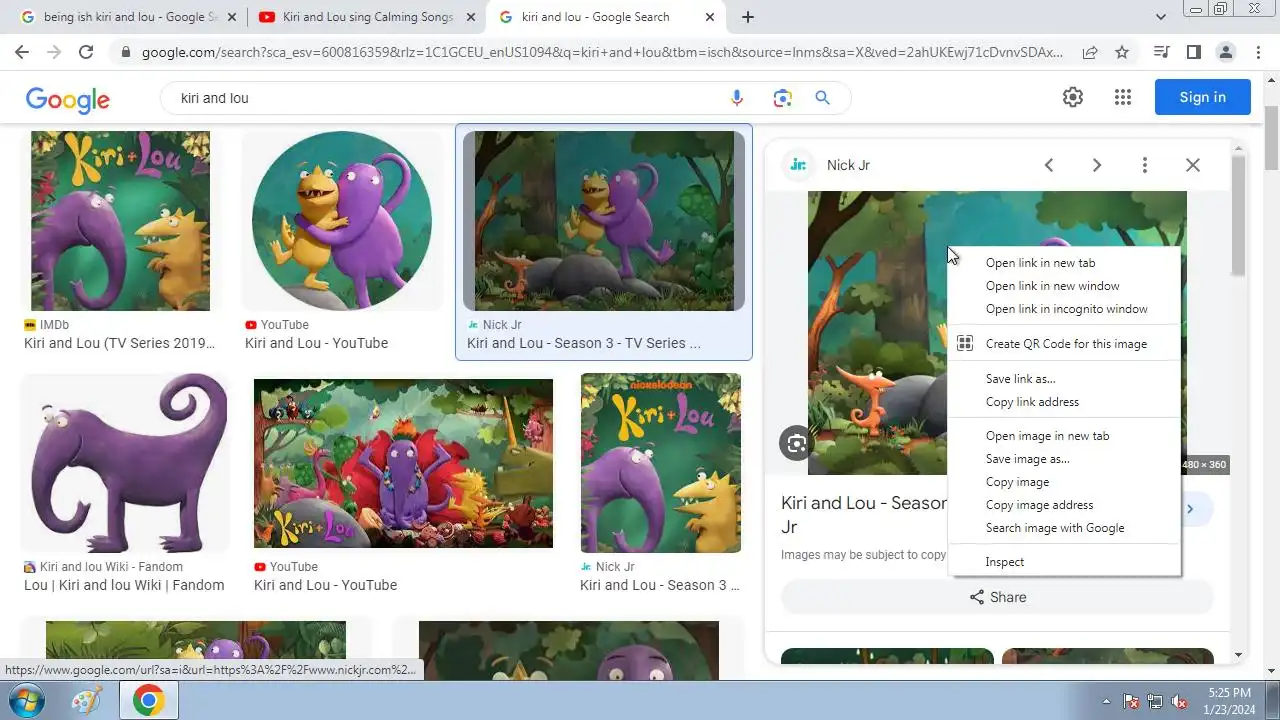Open the Google logo homepage link
This screenshot has height=720, width=1280.
[x=68, y=99]
